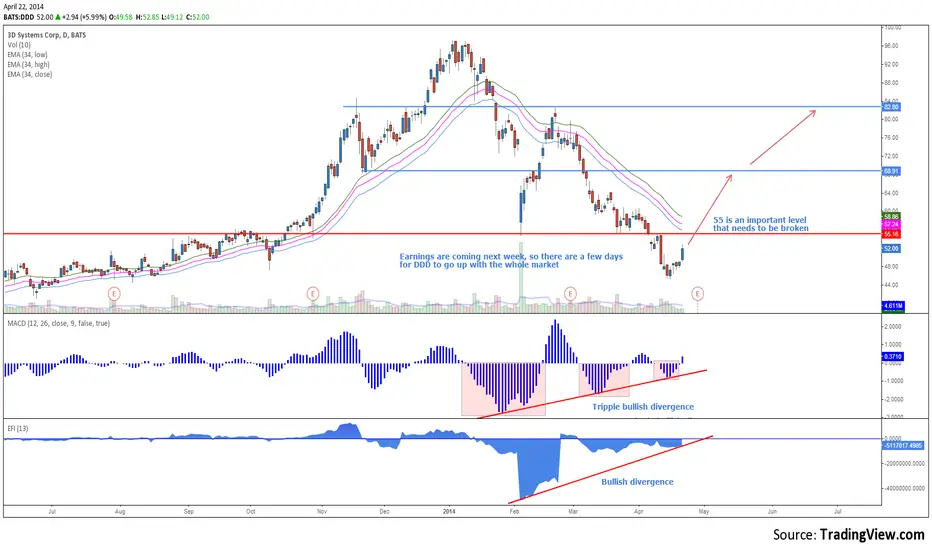Image resolution: width=932 pixels, height=550 pixels.
Task: Select the MACD (12, 26, close, 9) legend
Action: pyautogui.click(x=58, y=323)
